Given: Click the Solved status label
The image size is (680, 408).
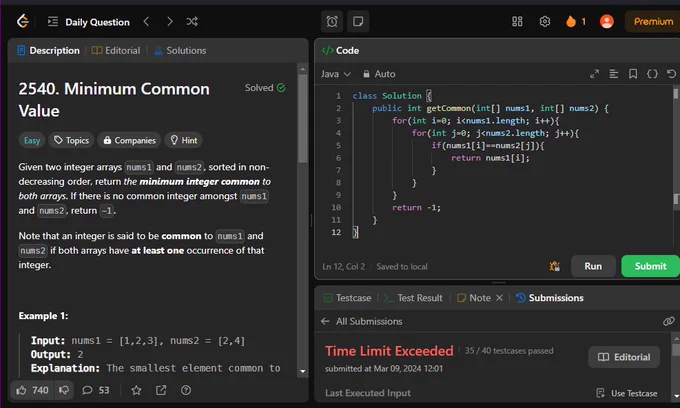Looking at the screenshot, I should (x=265, y=88).
